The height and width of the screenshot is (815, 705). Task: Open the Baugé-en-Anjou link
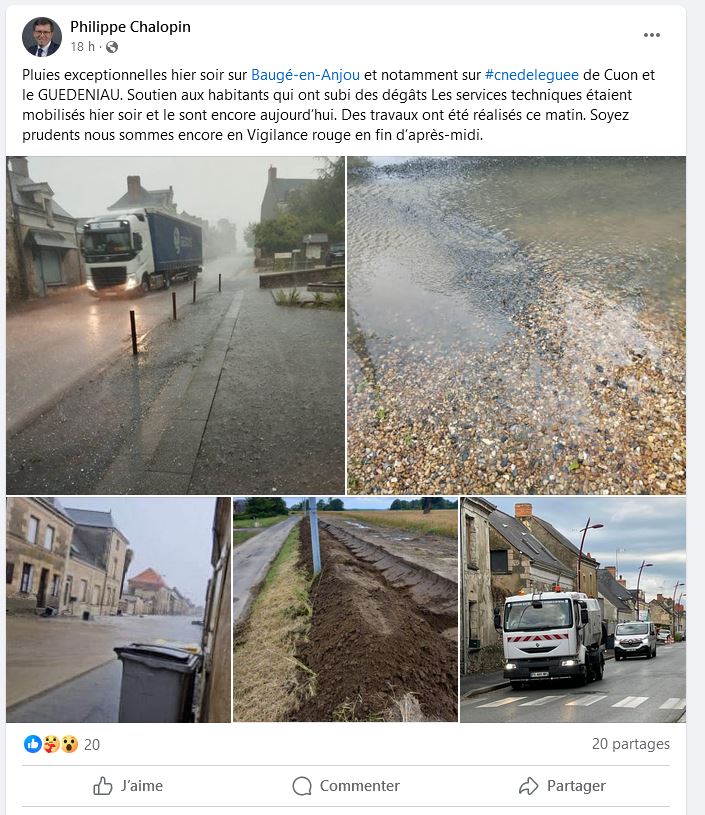coord(305,75)
